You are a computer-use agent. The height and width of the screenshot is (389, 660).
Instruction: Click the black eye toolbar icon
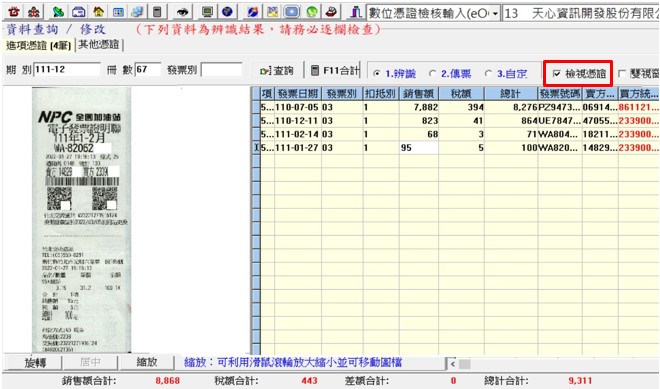pyautogui.click(x=182, y=12)
